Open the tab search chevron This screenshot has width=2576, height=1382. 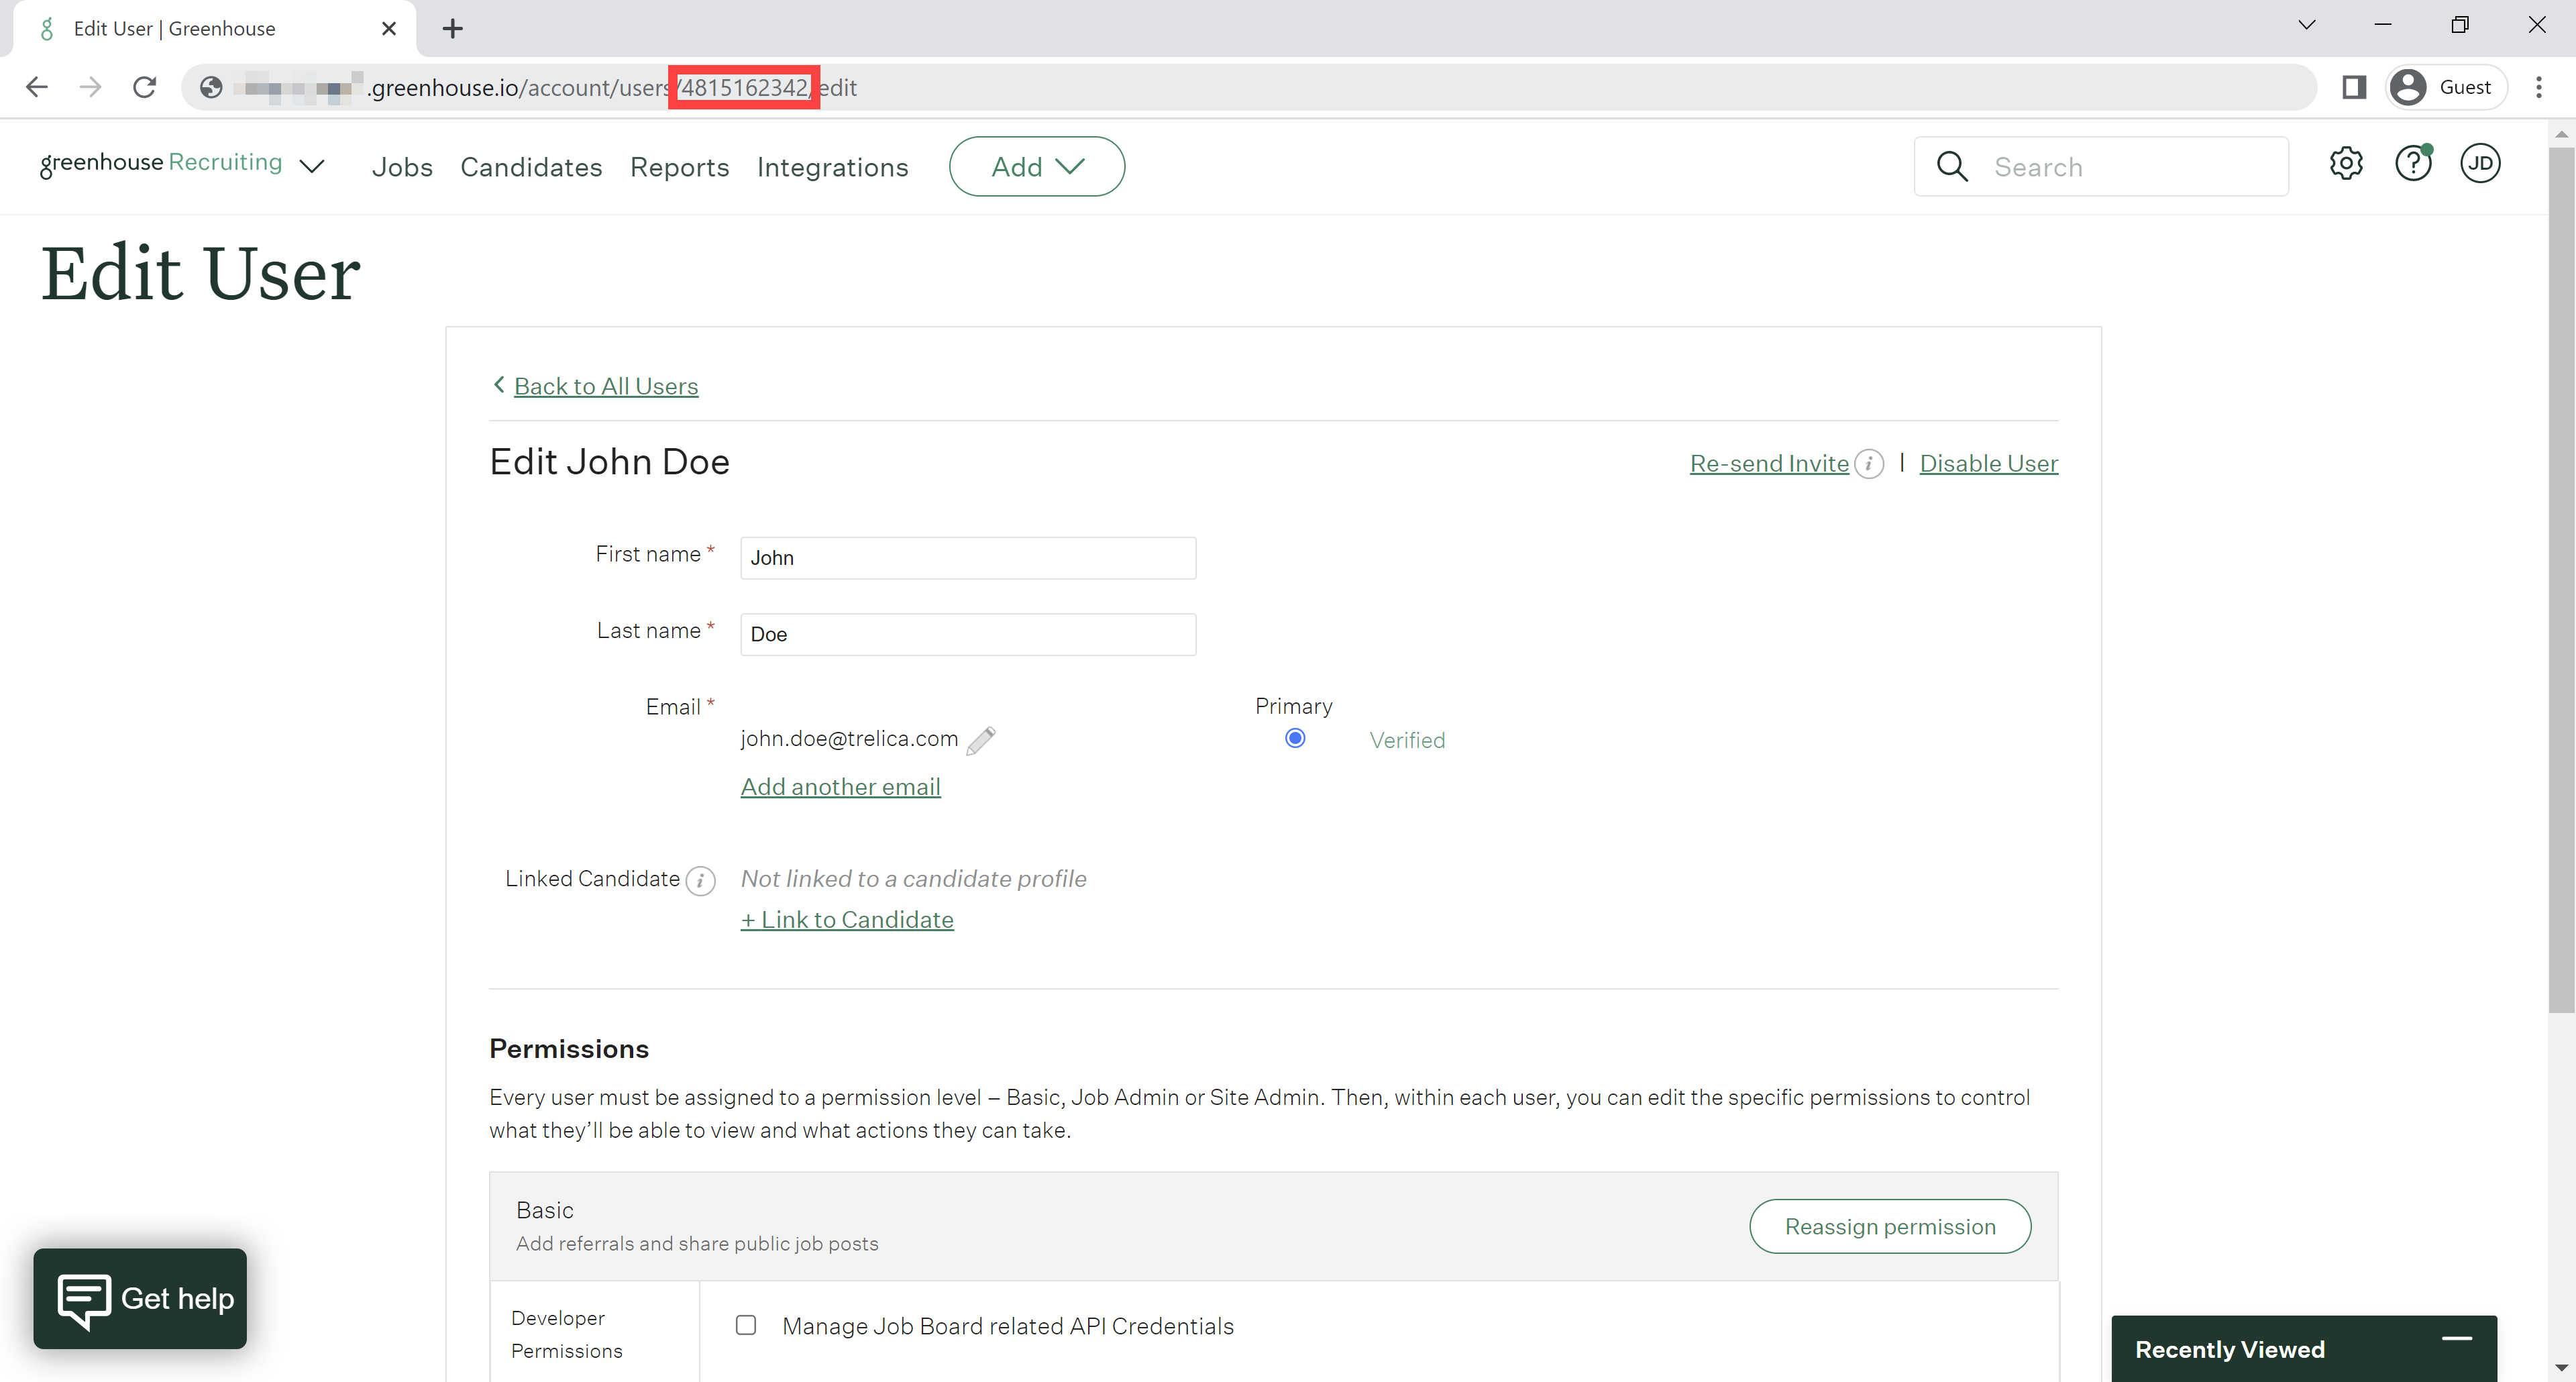(2306, 25)
